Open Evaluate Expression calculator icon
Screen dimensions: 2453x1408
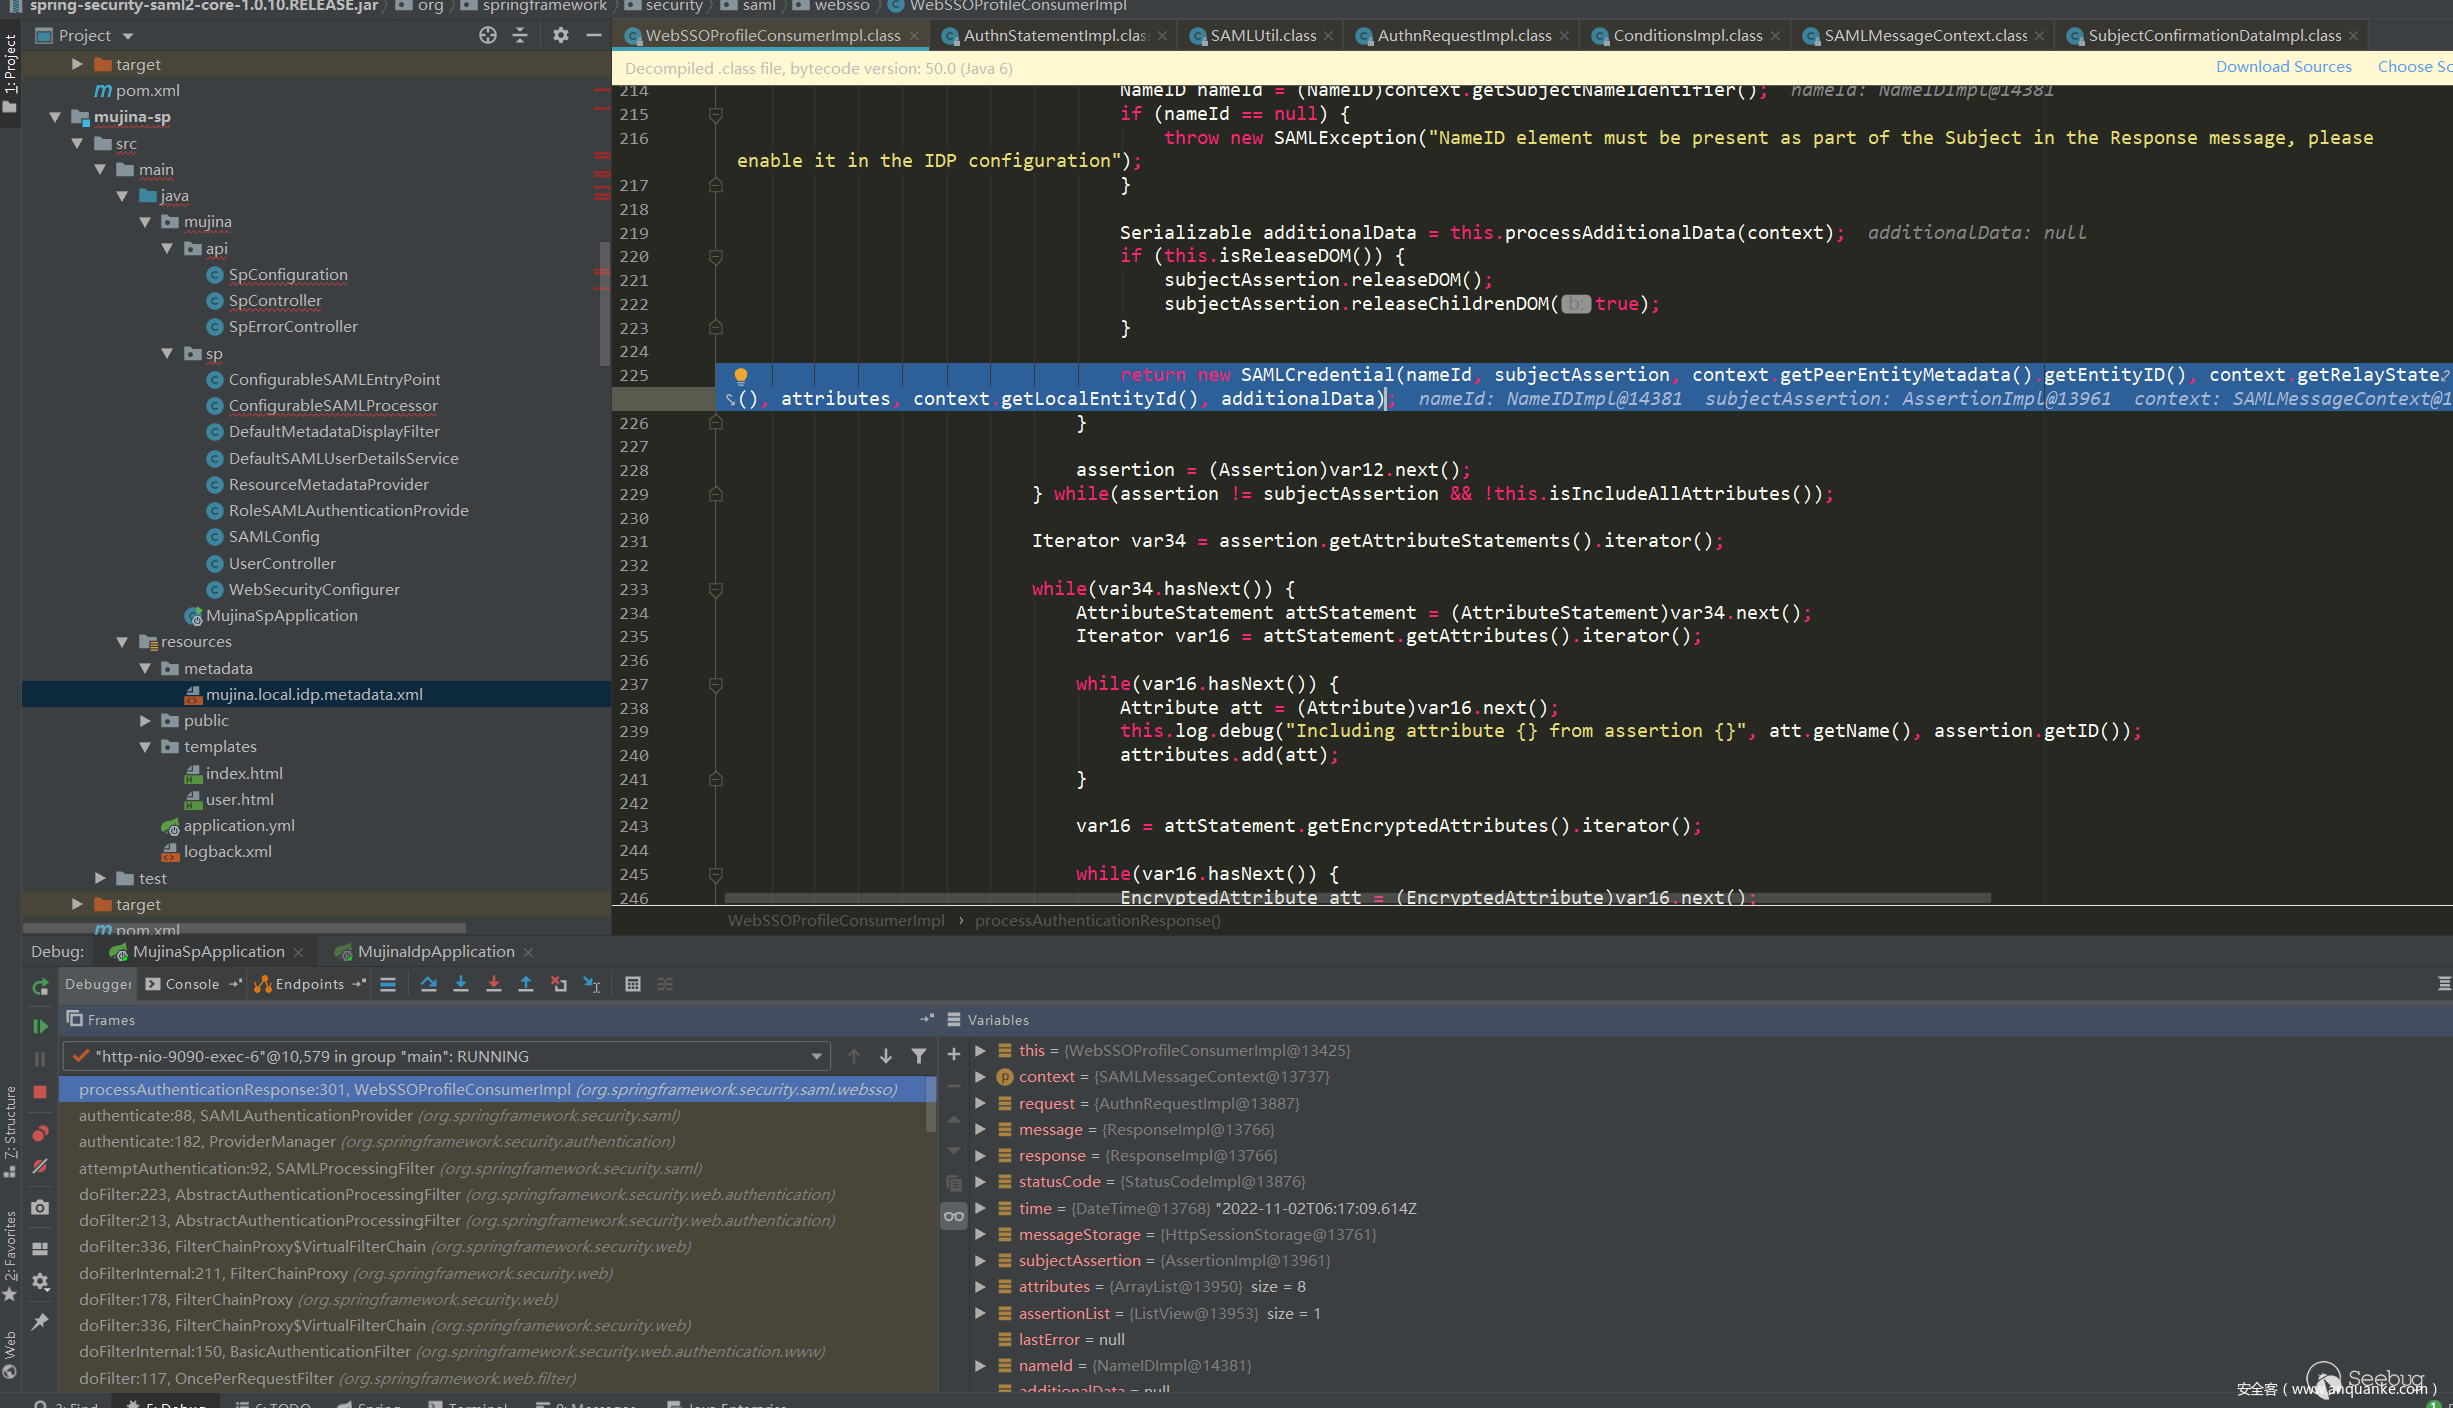(633, 984)
